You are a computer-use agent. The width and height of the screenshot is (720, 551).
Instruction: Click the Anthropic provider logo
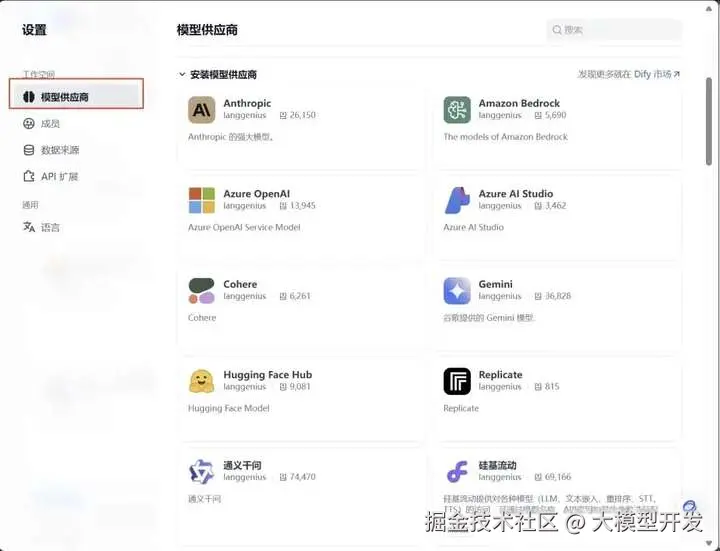(x=202, y=110)
